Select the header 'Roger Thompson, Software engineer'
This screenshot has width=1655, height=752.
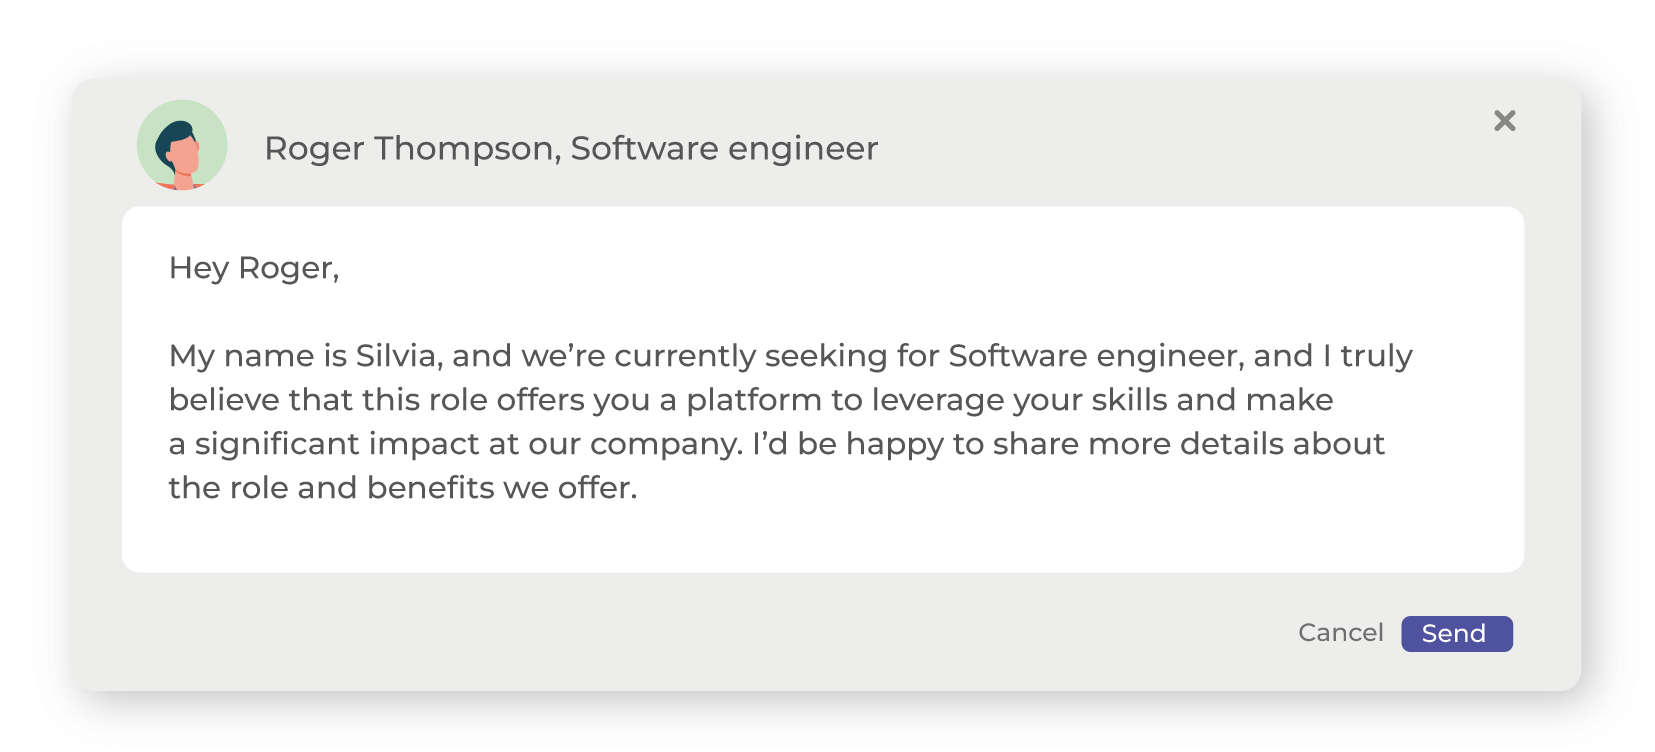[570, 147]
